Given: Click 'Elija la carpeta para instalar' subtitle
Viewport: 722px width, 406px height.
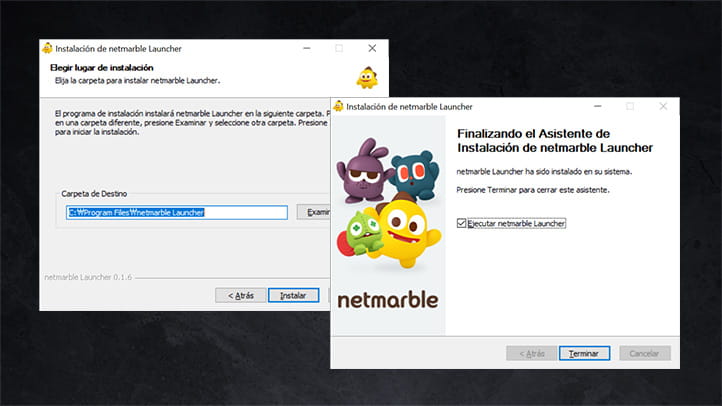Looking at the screenshot, I should click(x=137, y=81).
